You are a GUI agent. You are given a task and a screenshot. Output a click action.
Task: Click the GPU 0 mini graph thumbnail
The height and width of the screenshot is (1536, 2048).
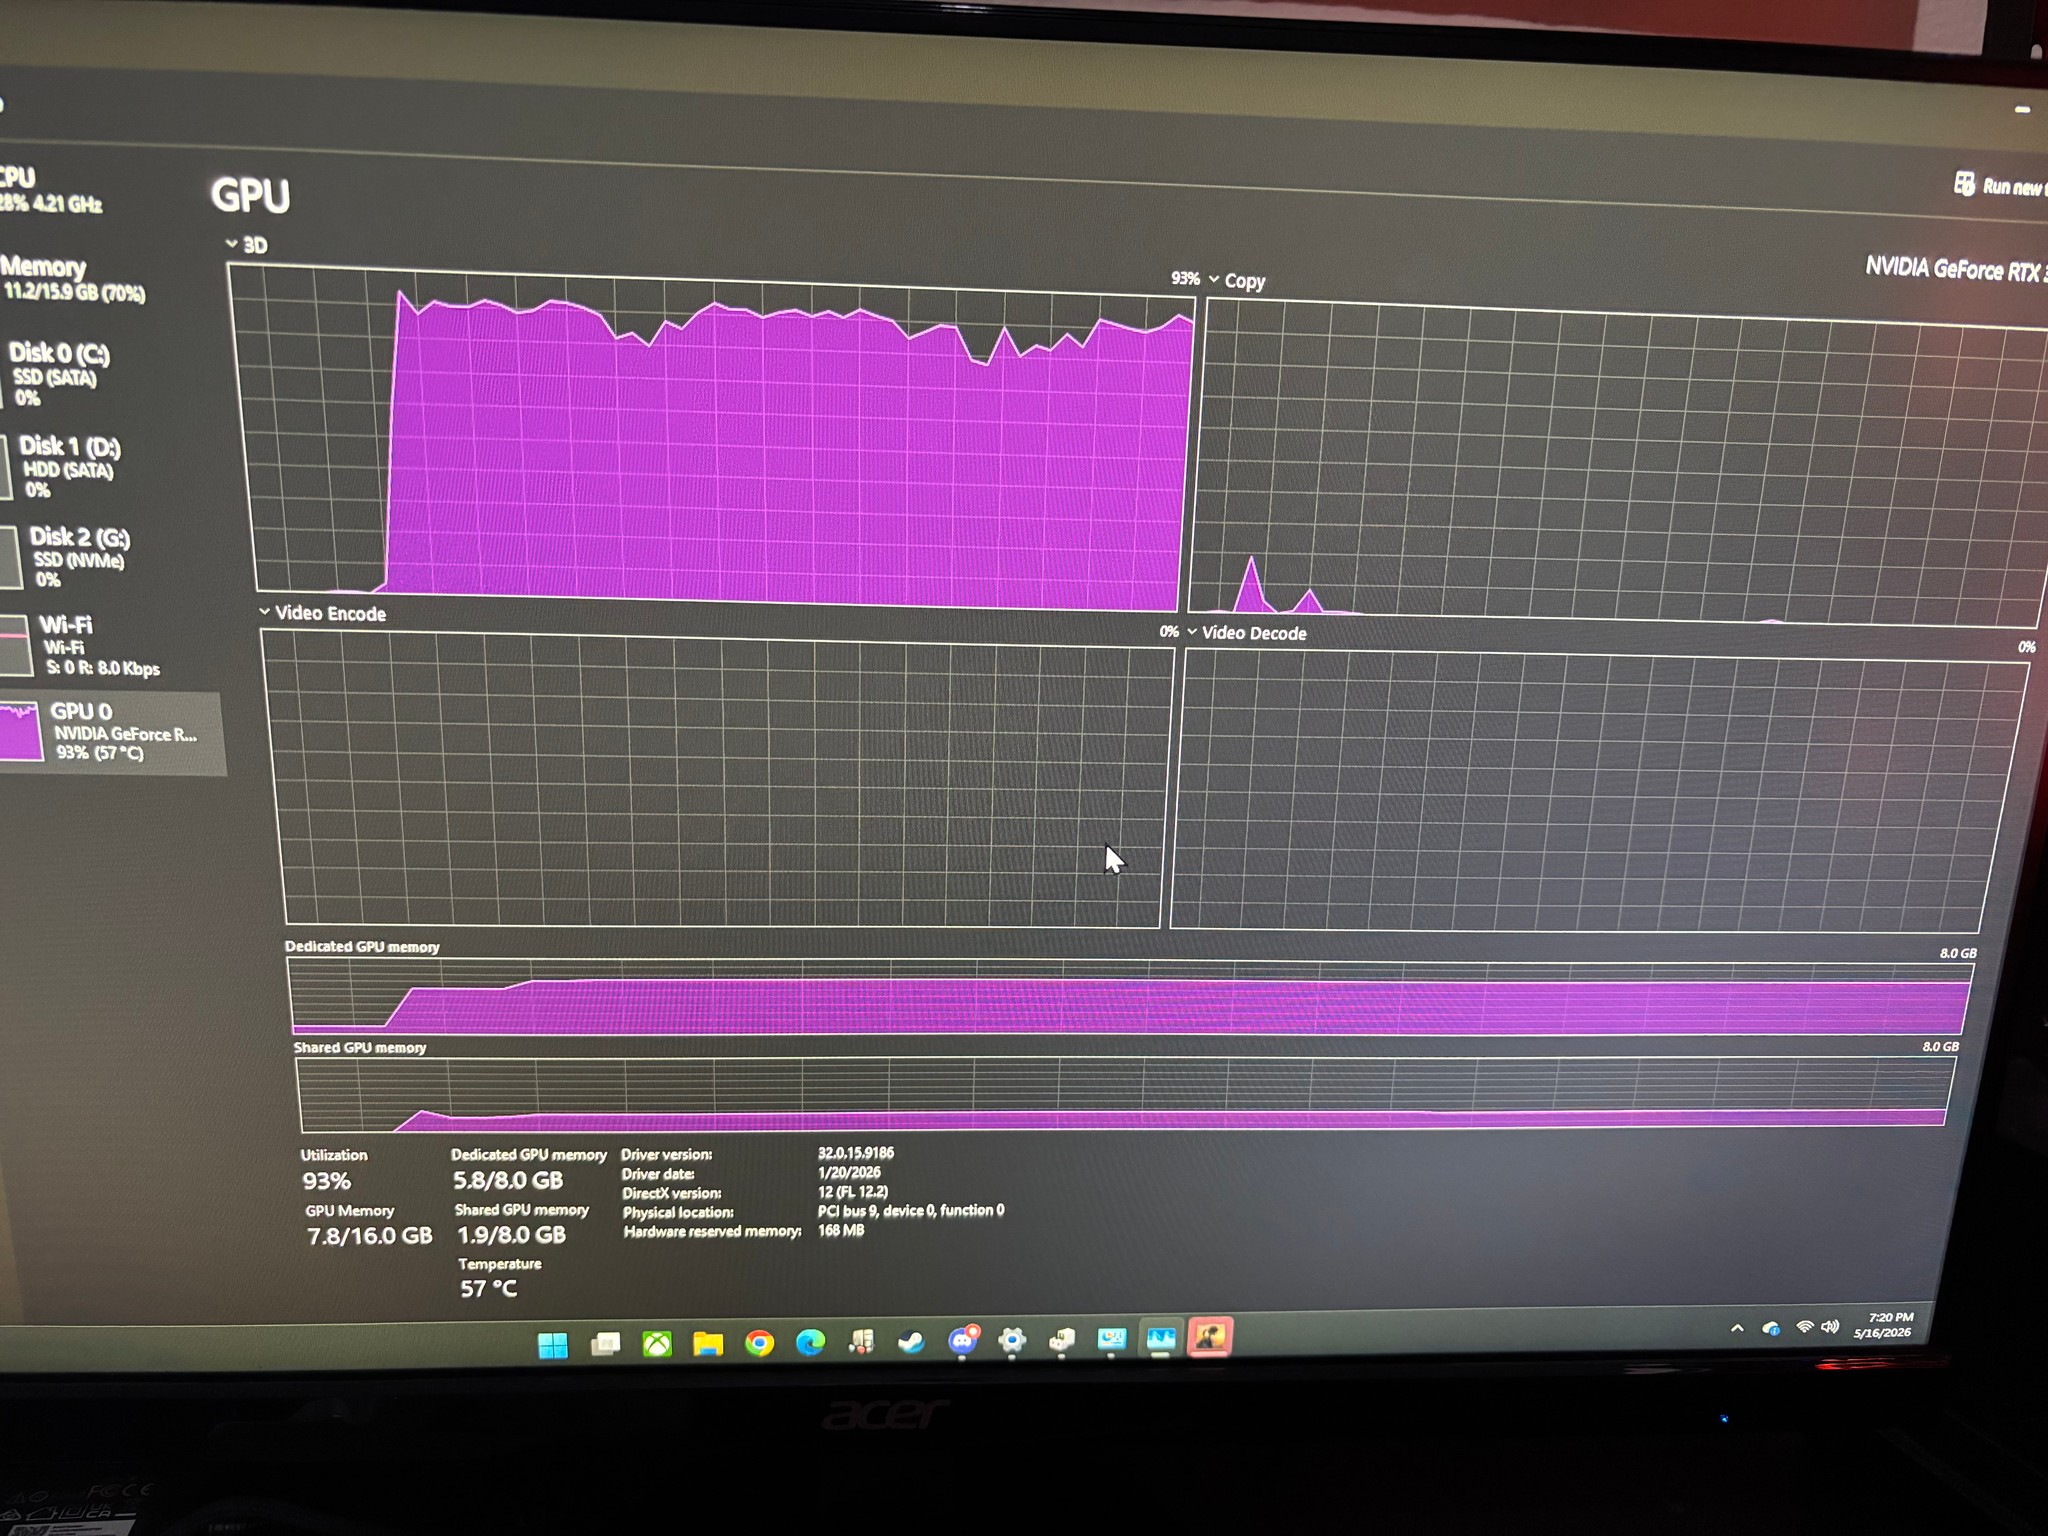(x=20, y=731)
